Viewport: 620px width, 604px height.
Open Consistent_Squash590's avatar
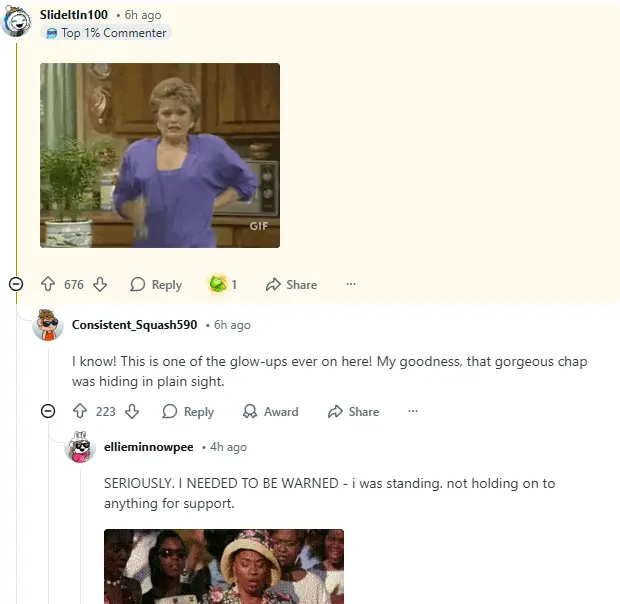point(48,325)
